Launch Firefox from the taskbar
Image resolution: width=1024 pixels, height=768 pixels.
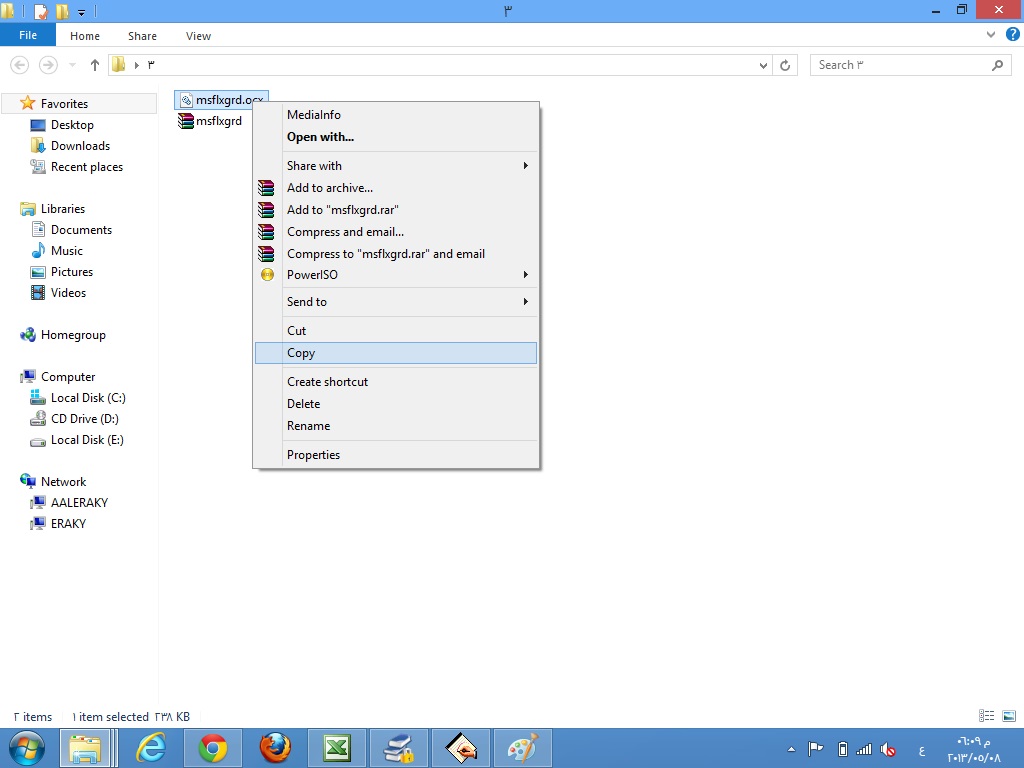(x=275, y=748)
